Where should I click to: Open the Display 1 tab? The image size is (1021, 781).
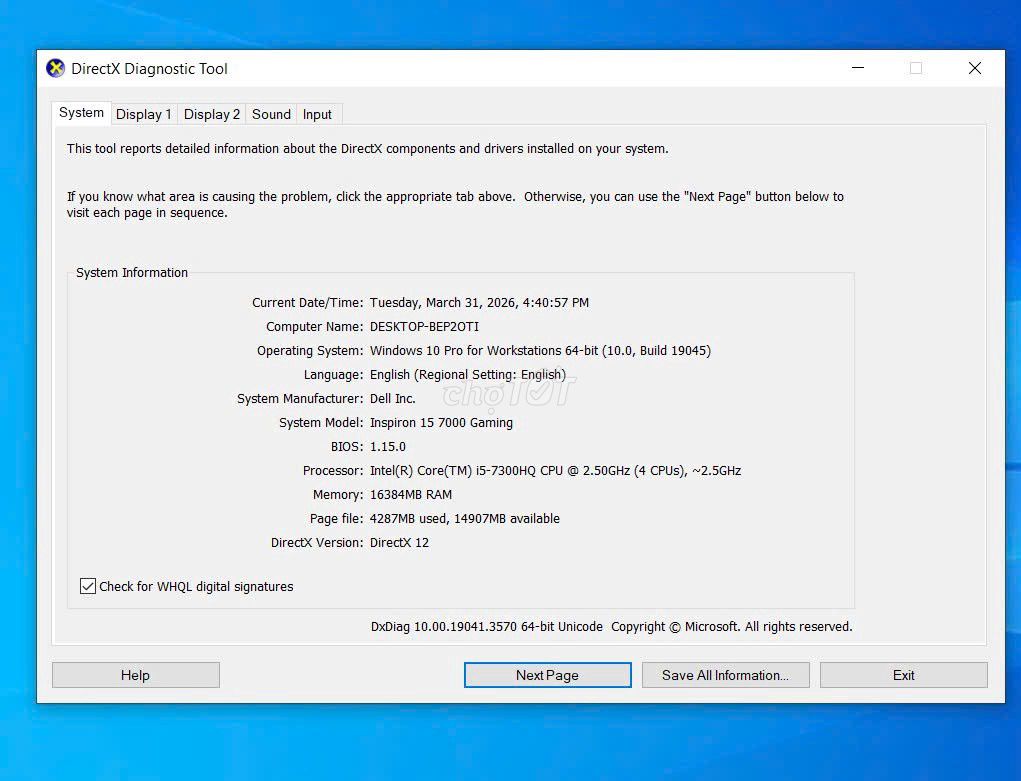point(144,114)
